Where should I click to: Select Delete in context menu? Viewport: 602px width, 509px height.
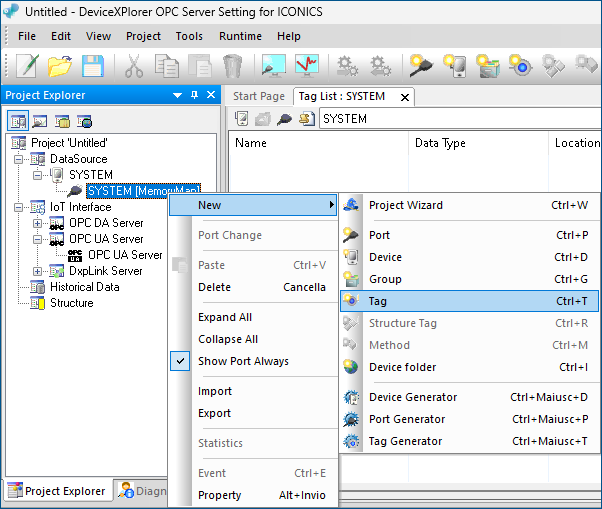[253, 287]
